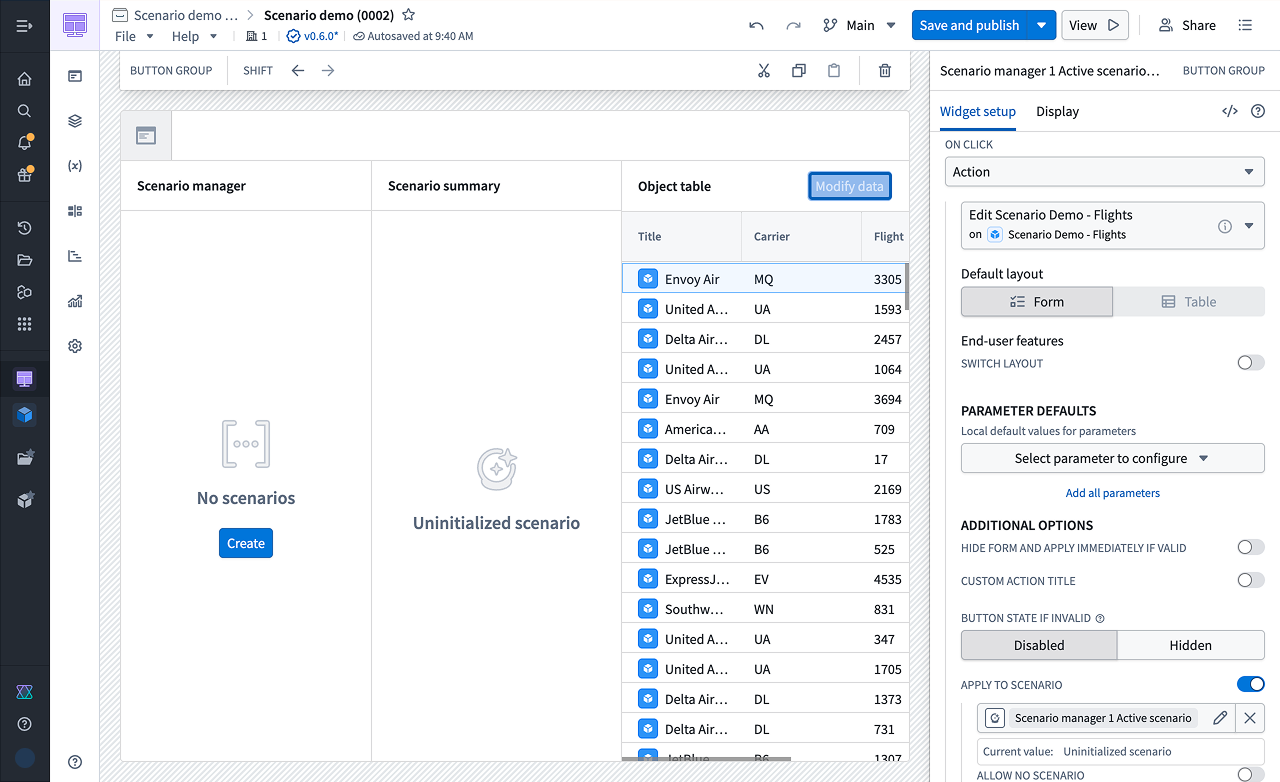The height and width of the screenshot is (782, 1280).
Task: Open the code view icon
Action: (x=1230, y=111)
